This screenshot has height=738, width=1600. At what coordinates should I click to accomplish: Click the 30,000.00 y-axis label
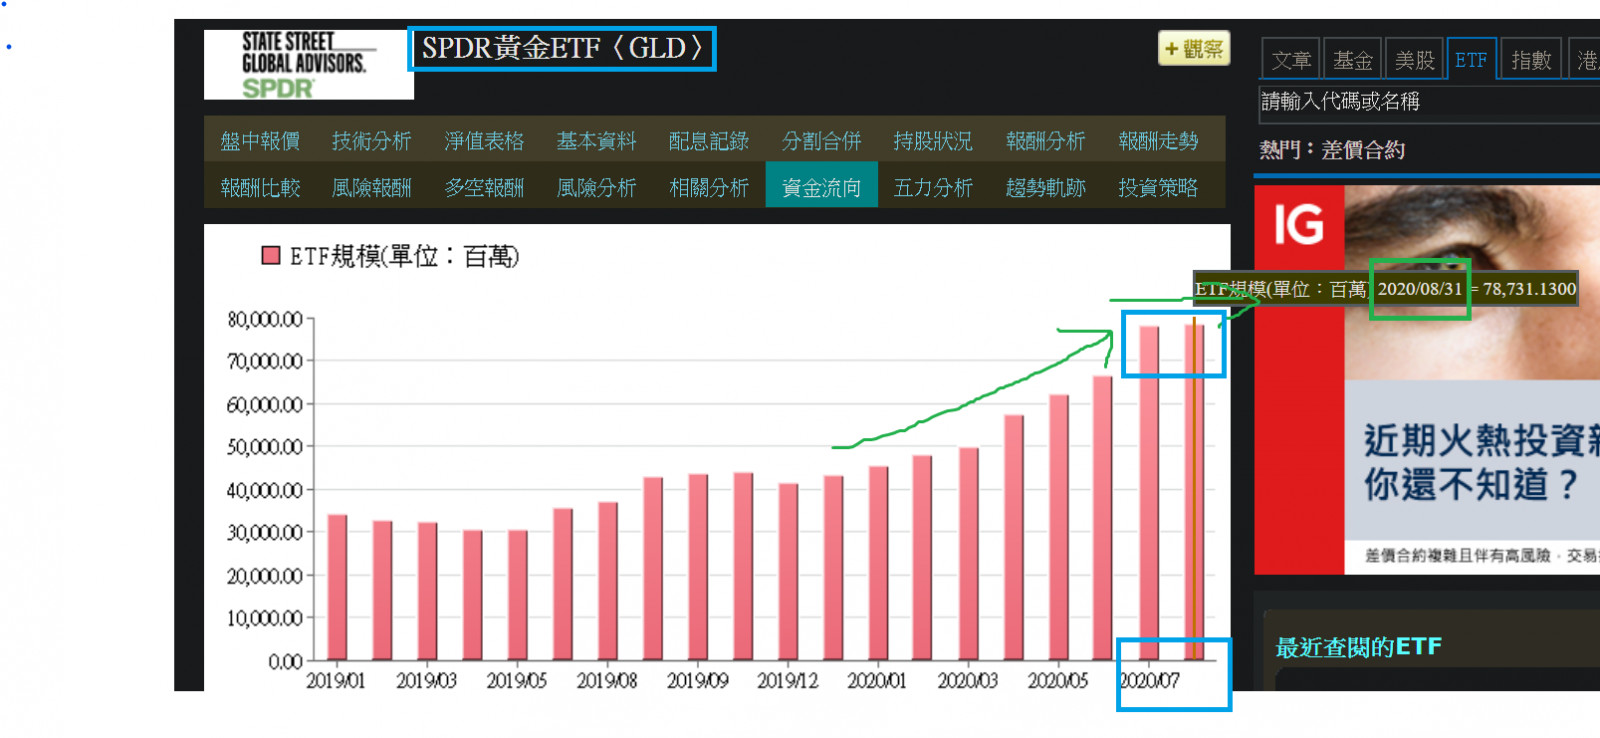pos(265,532)
